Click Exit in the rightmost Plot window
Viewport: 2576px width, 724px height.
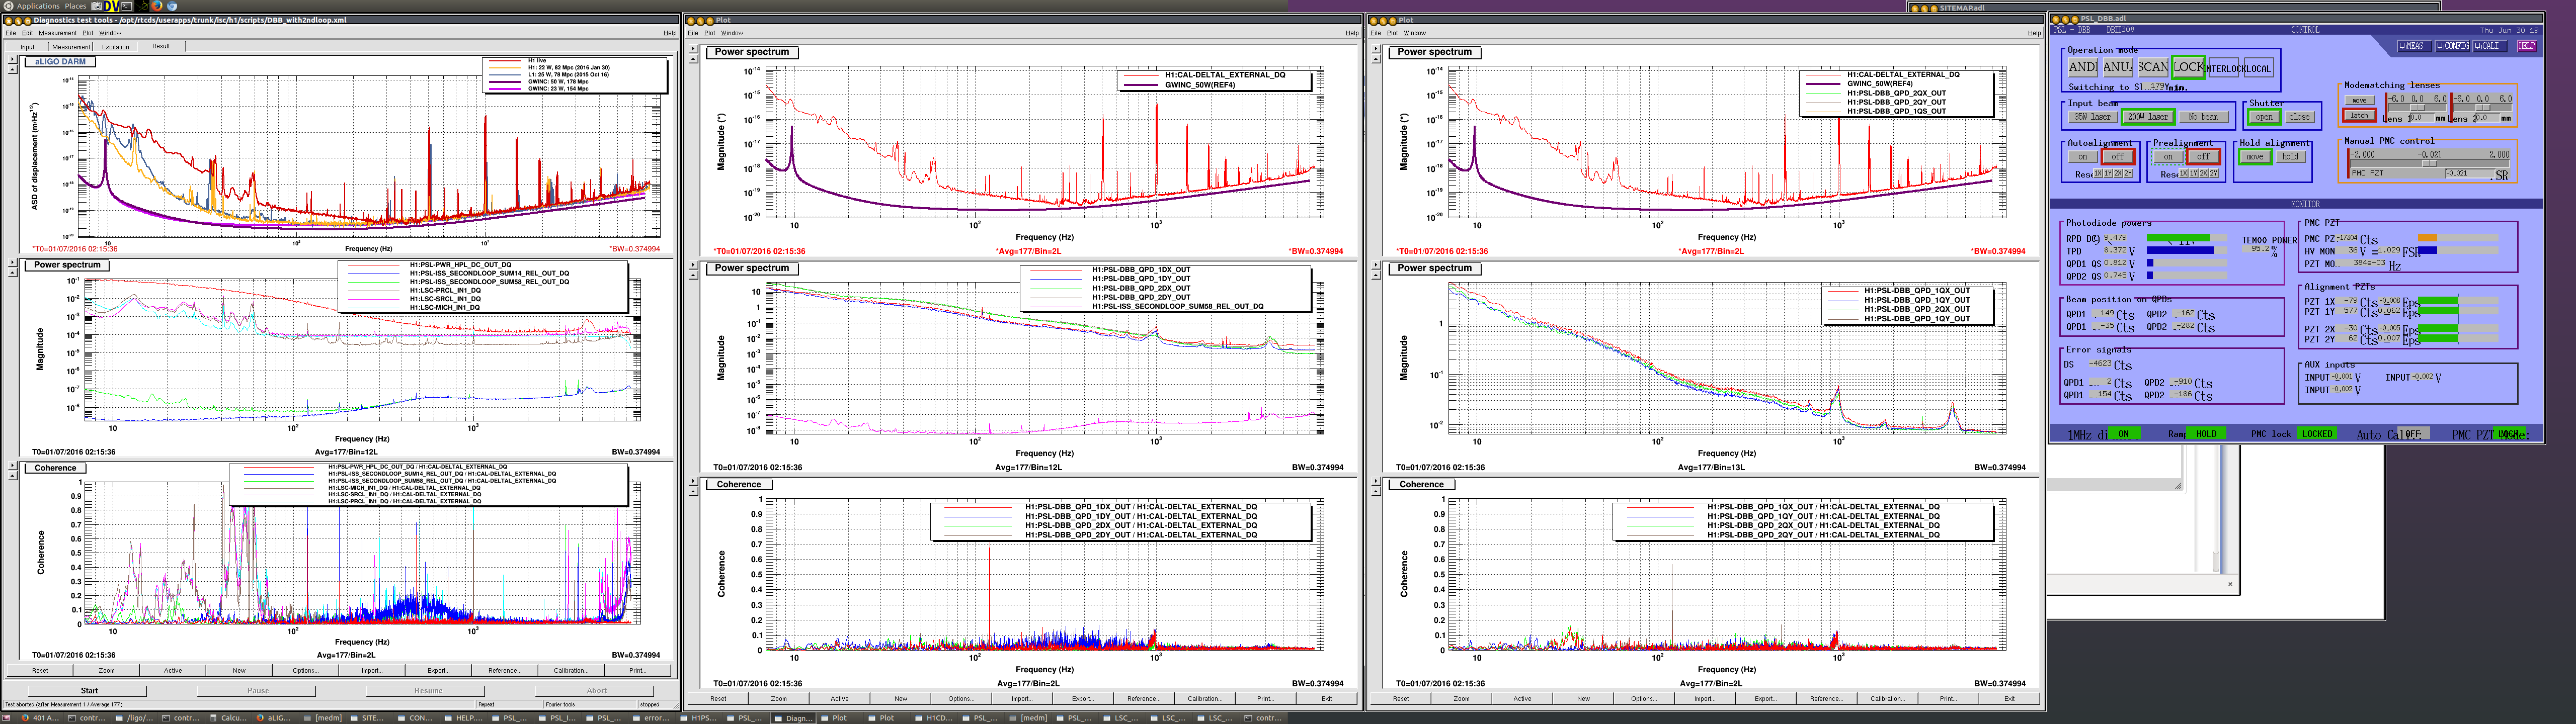2009,698
